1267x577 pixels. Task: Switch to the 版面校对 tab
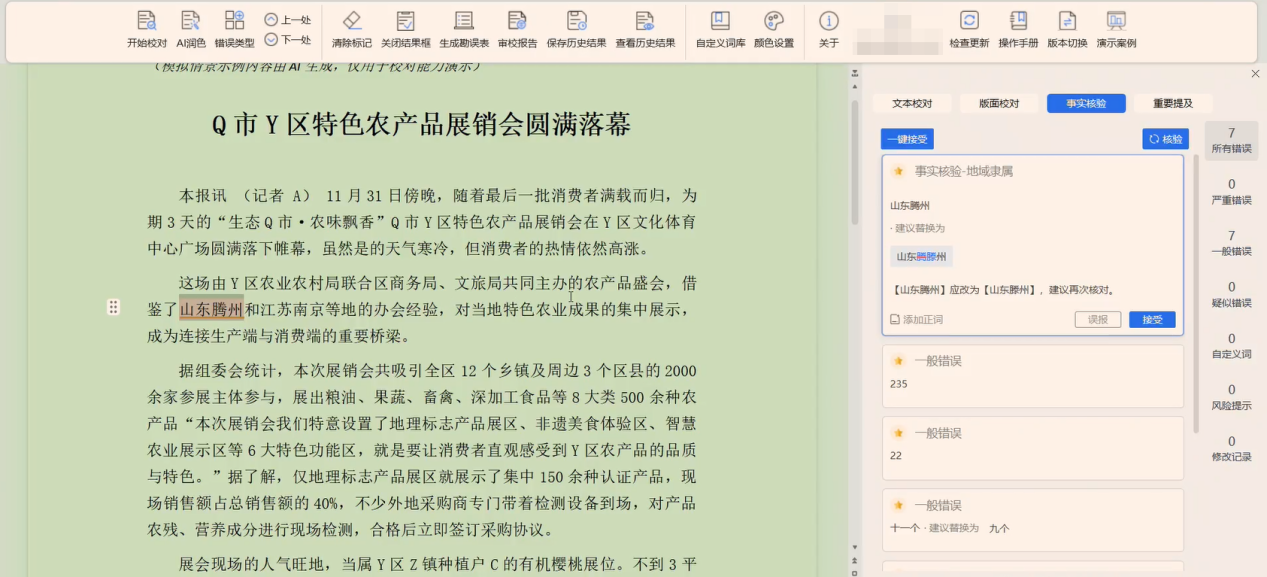pyautogui.click(x=999, y=103)
